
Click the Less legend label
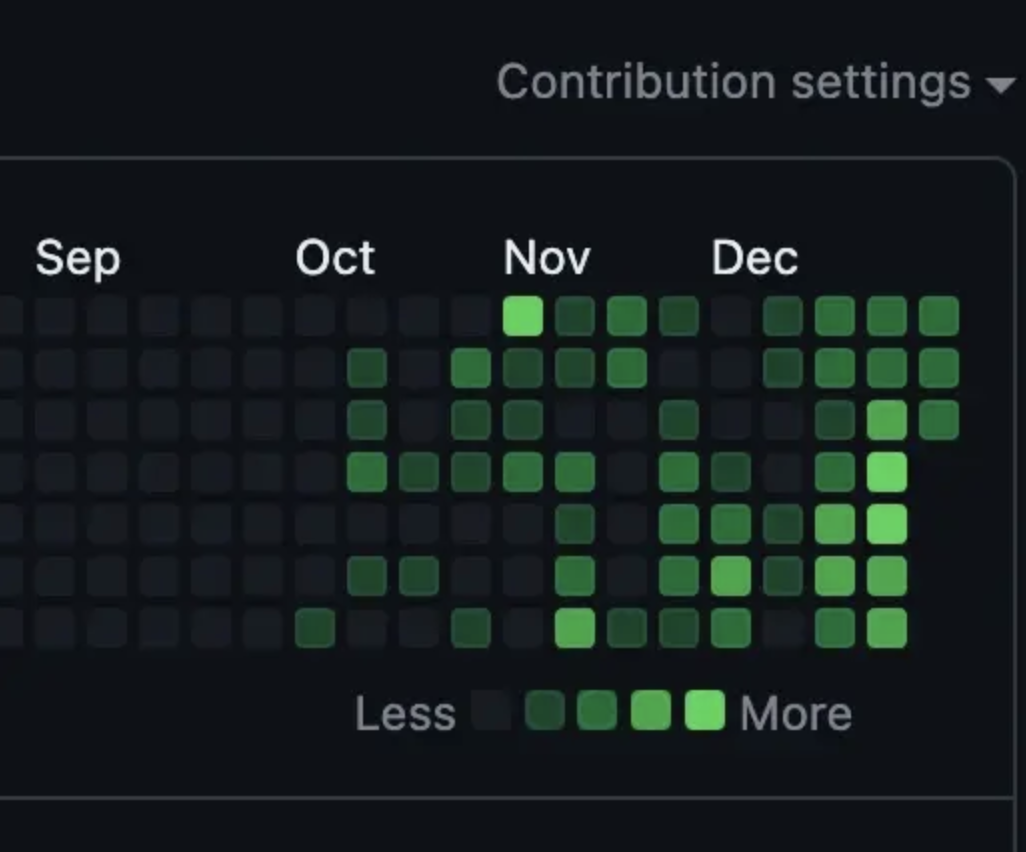405,713
